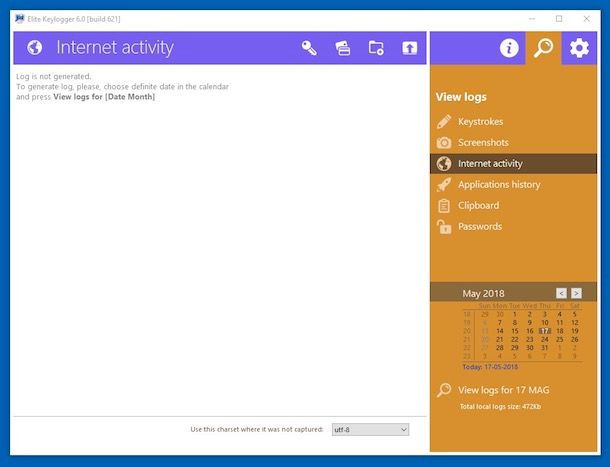The width and height of the screenshot is (610, 467).
Task: Click the padlock icon next to Passwords
Action: pyautogui.click(x=444, y=227)
